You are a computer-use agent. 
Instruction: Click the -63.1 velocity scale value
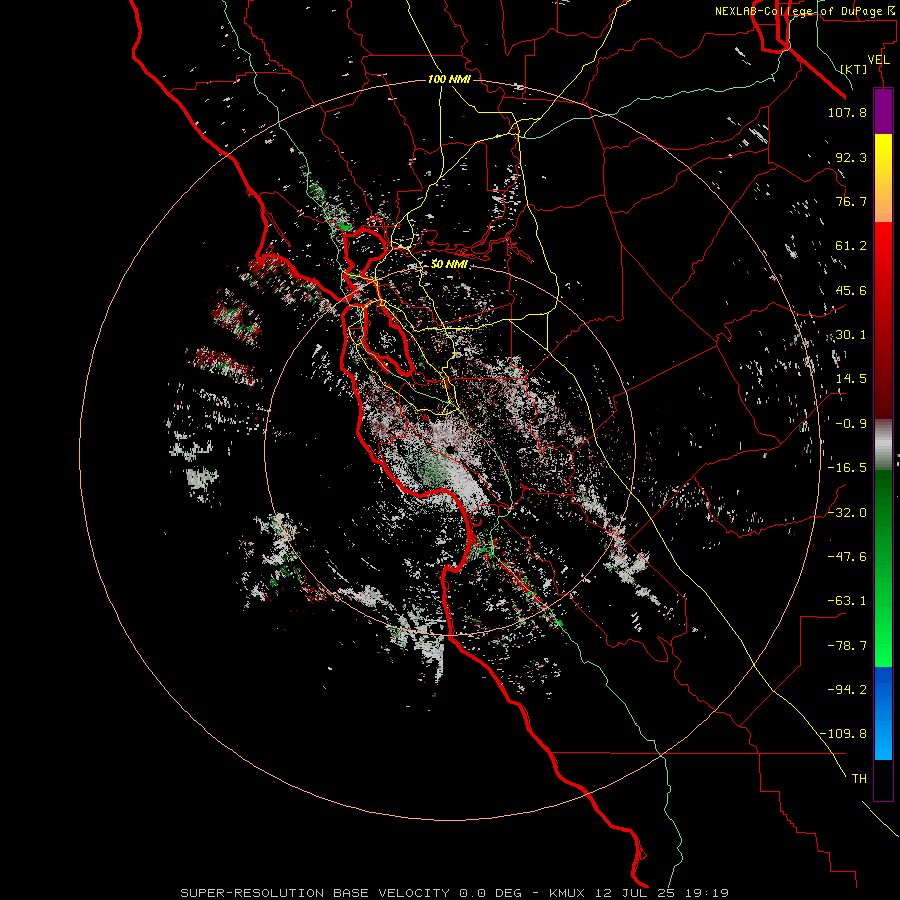(847, 601)
